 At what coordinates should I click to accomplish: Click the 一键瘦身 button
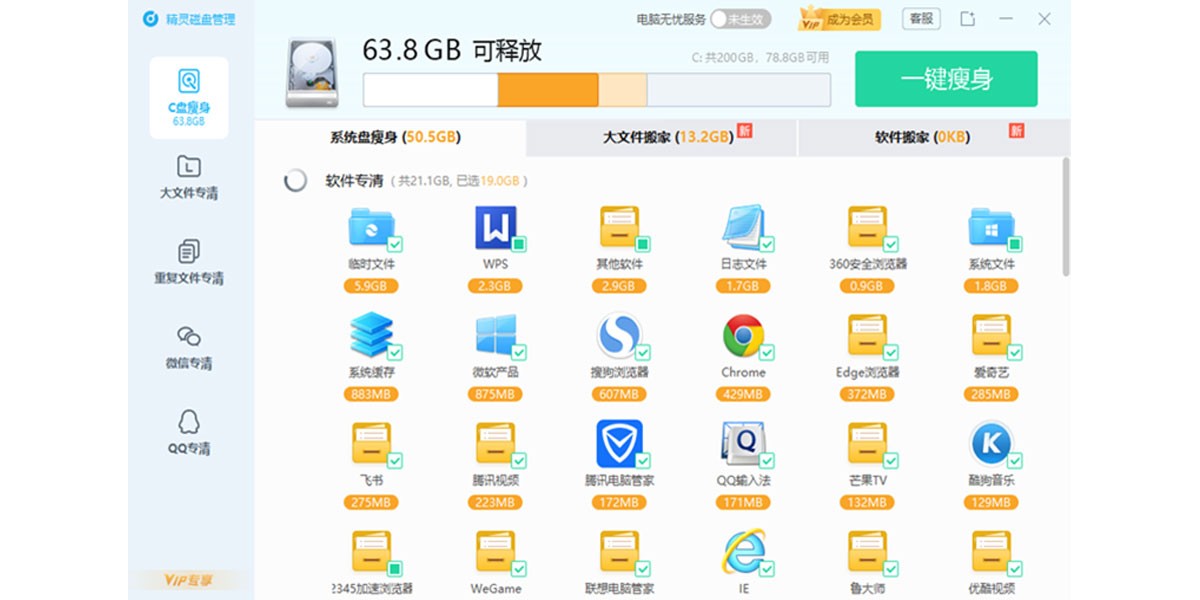pos(946,79)
